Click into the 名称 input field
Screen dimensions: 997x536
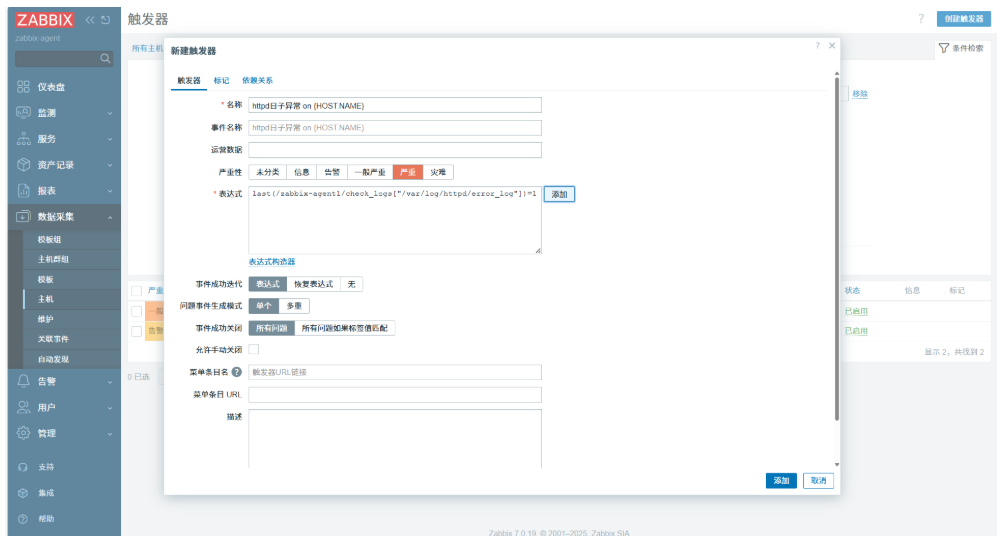tap(395, 106)
